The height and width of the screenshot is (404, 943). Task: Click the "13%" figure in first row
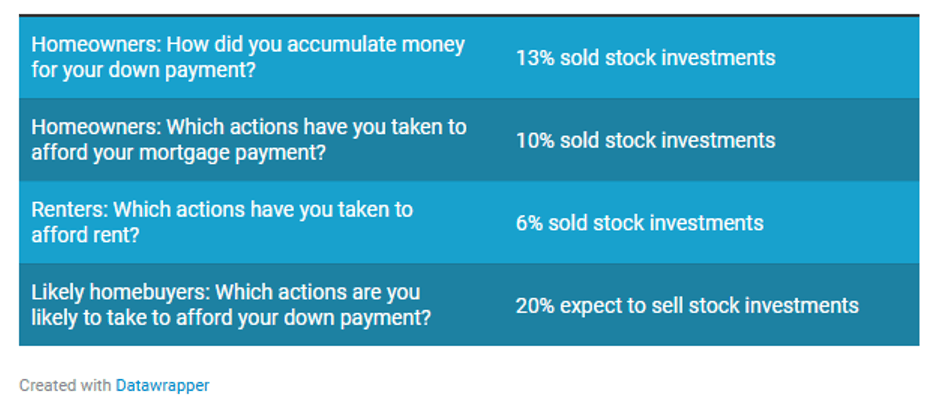tap(535, 58)
